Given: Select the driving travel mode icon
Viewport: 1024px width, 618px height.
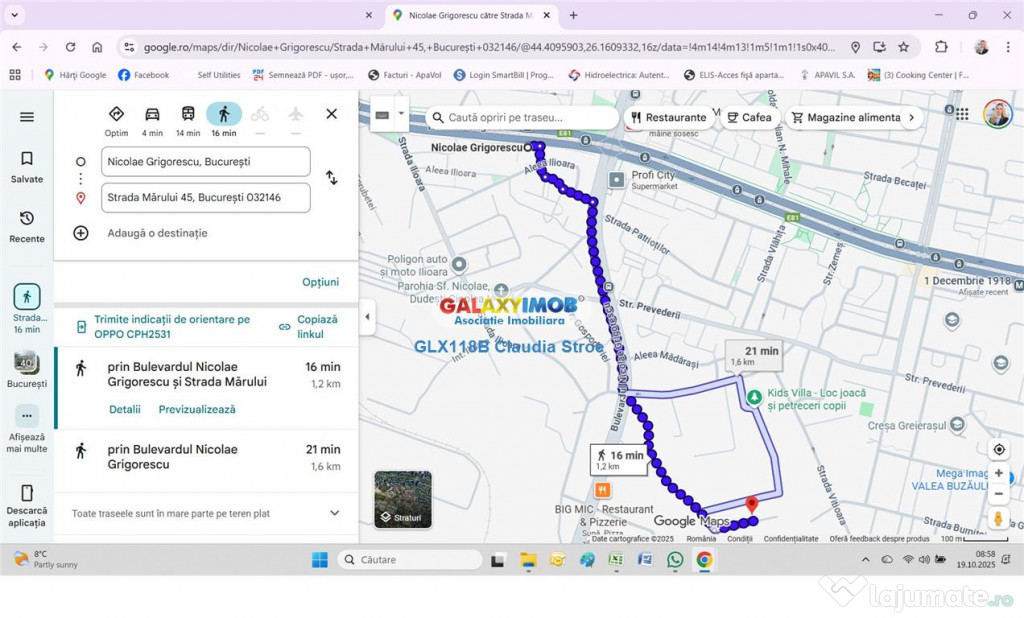Looking at the screenshot, I should pyautogui.click(x=152, y=114).
